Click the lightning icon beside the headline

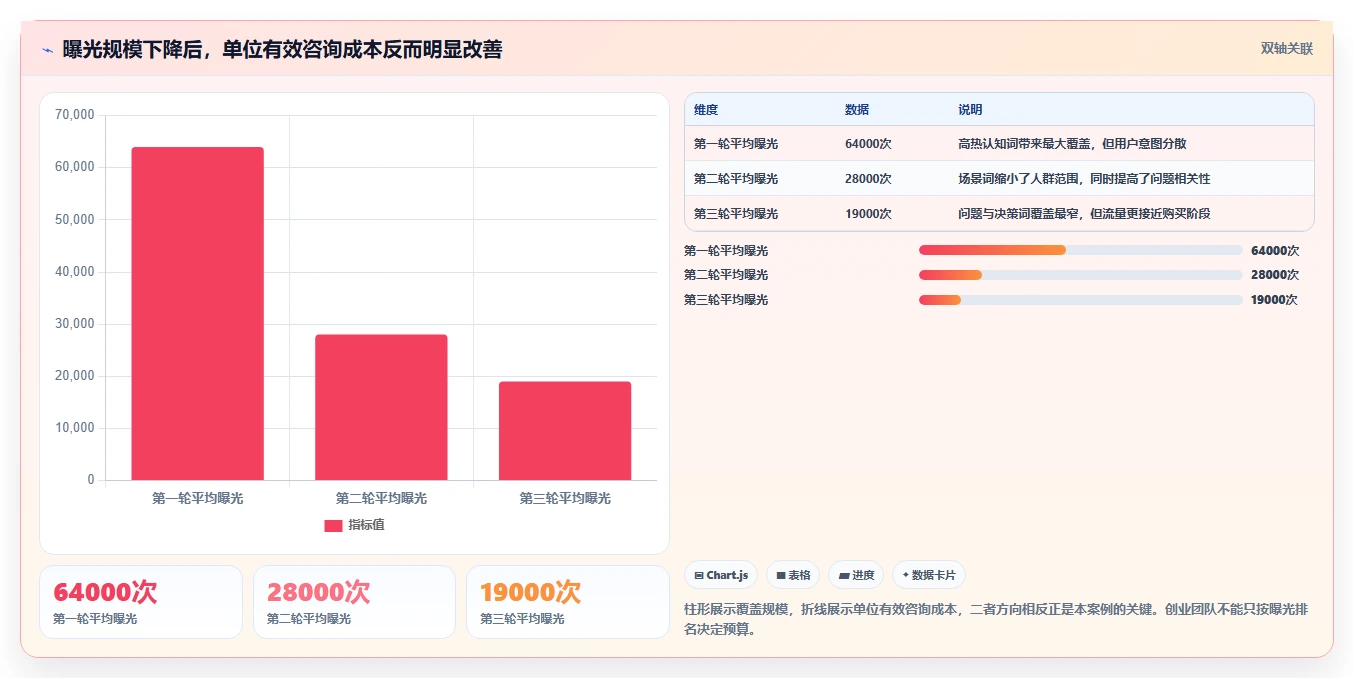pos(47,50)
